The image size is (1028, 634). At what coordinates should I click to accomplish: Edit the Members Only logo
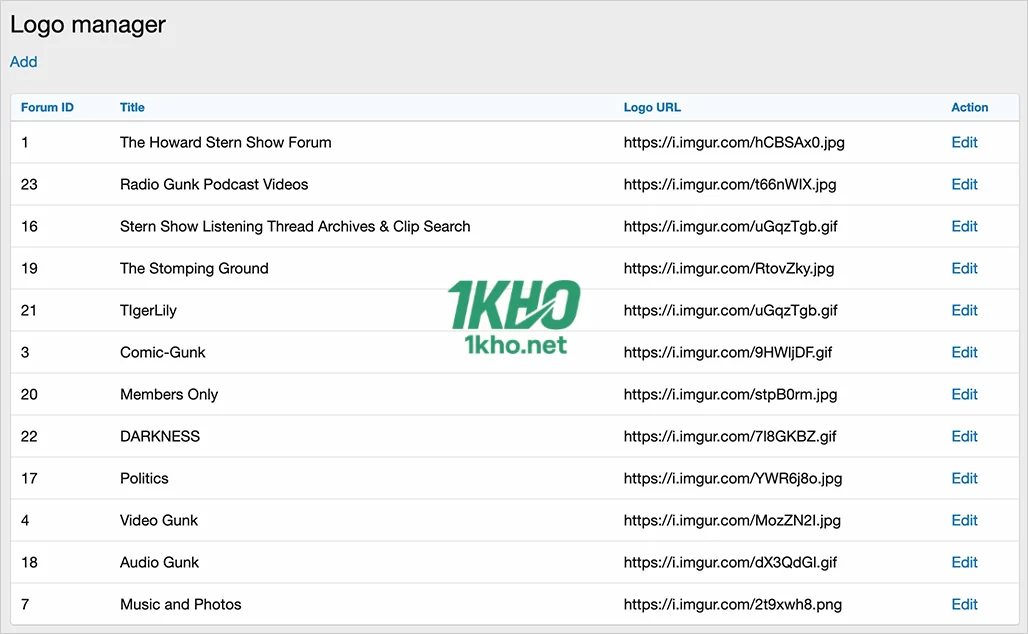click(x=963, y=394)
